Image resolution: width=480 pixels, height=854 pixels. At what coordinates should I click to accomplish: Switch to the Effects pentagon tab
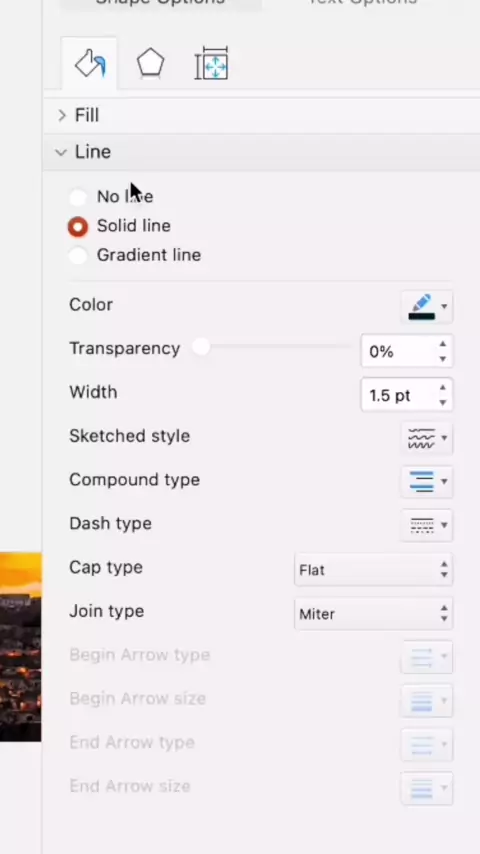[x=150, y=64]
